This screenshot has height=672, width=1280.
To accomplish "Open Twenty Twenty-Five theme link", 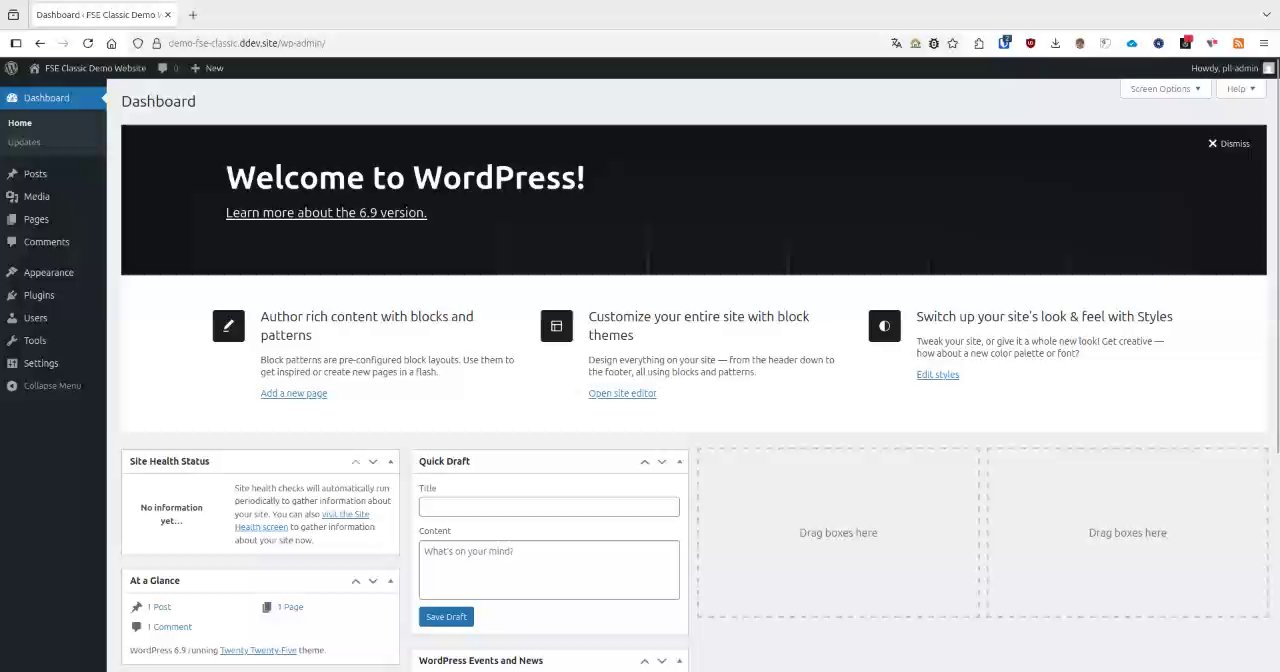I will pos(258,651).
